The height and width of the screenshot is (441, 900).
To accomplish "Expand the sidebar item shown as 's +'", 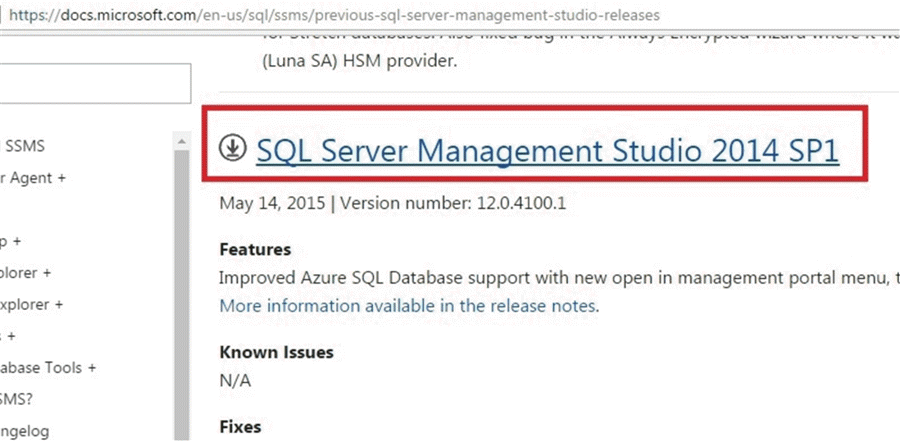I will tap(9, 336).
